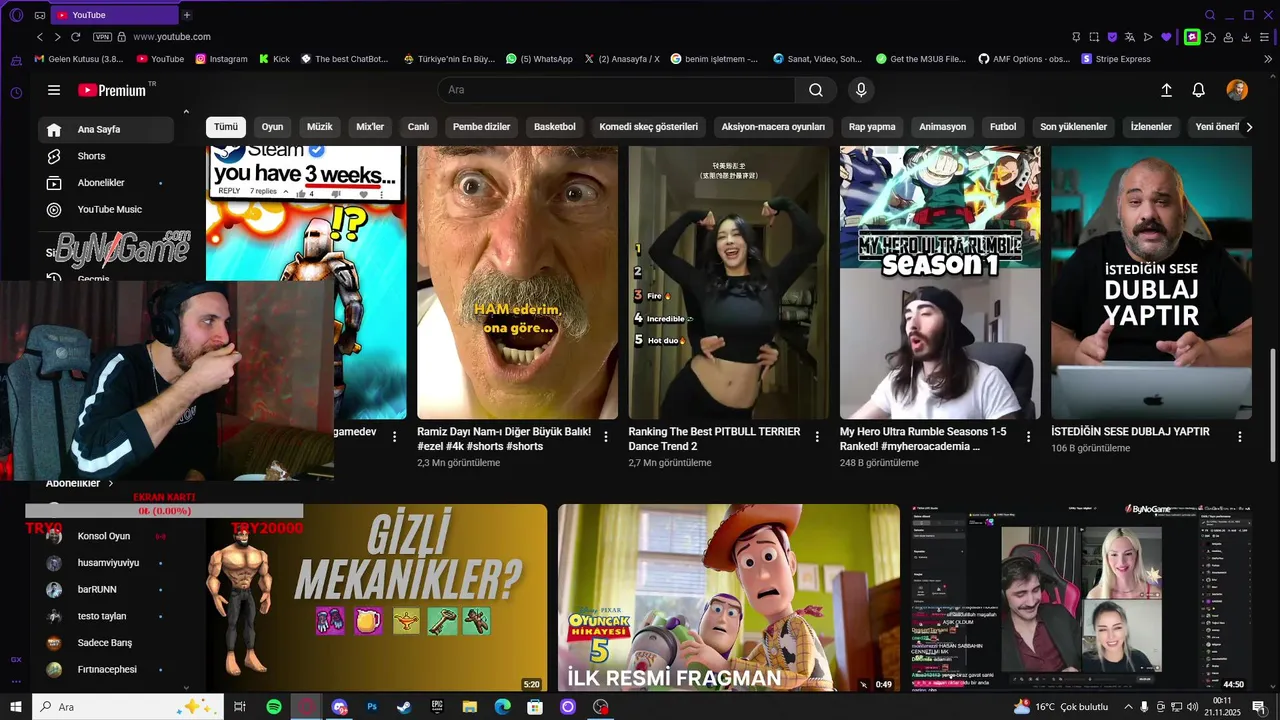Open the Sadece Barış channel subscription
The image size is (1280, 720).
coord(106,643)
